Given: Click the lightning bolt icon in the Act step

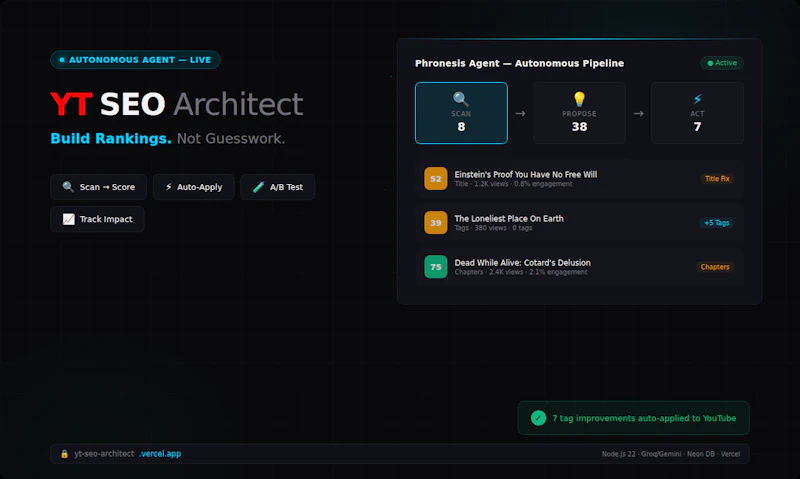Looking at the screenshot, I should (x=697, y=99).
